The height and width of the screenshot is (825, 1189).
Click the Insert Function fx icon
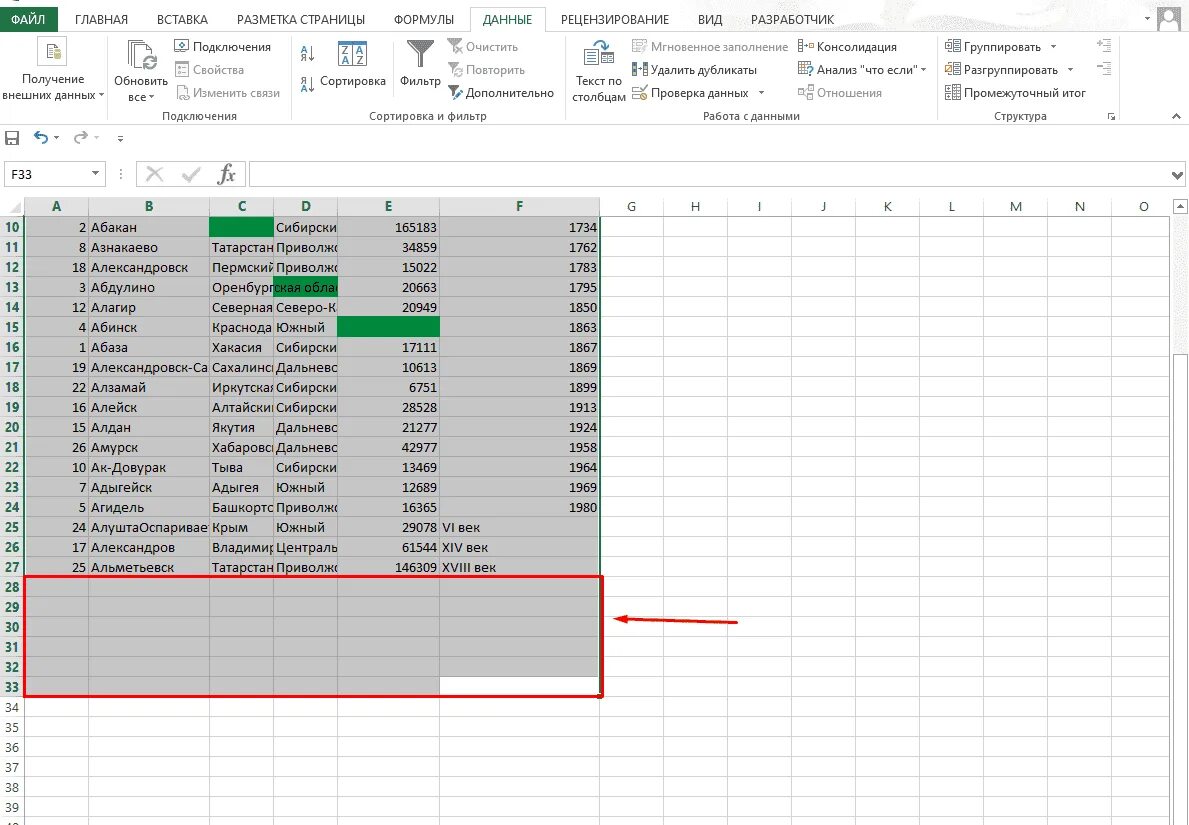click(226, 174)
